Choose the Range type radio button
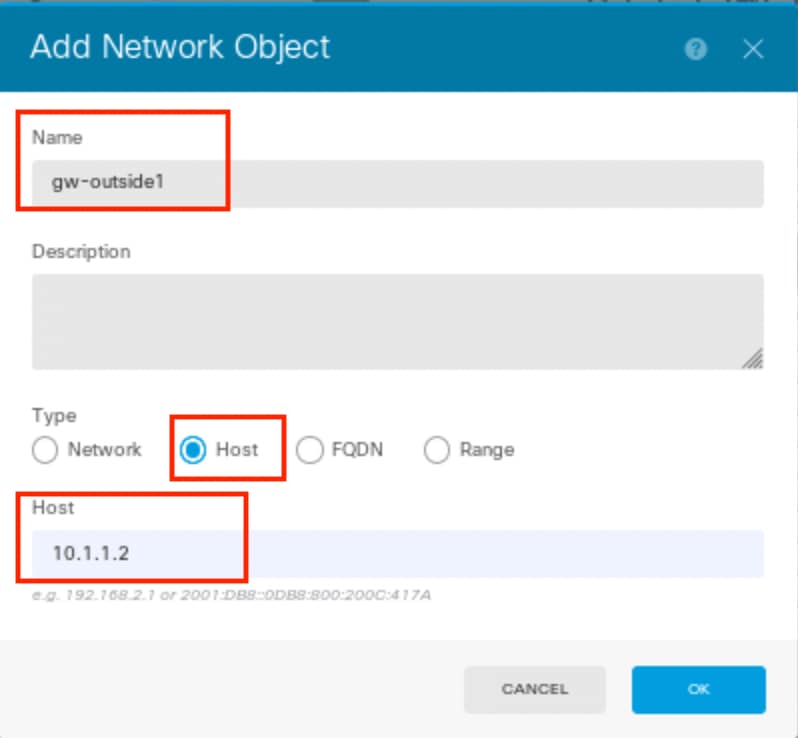Viewport: 798px width, 738px height. click(437, 450)
